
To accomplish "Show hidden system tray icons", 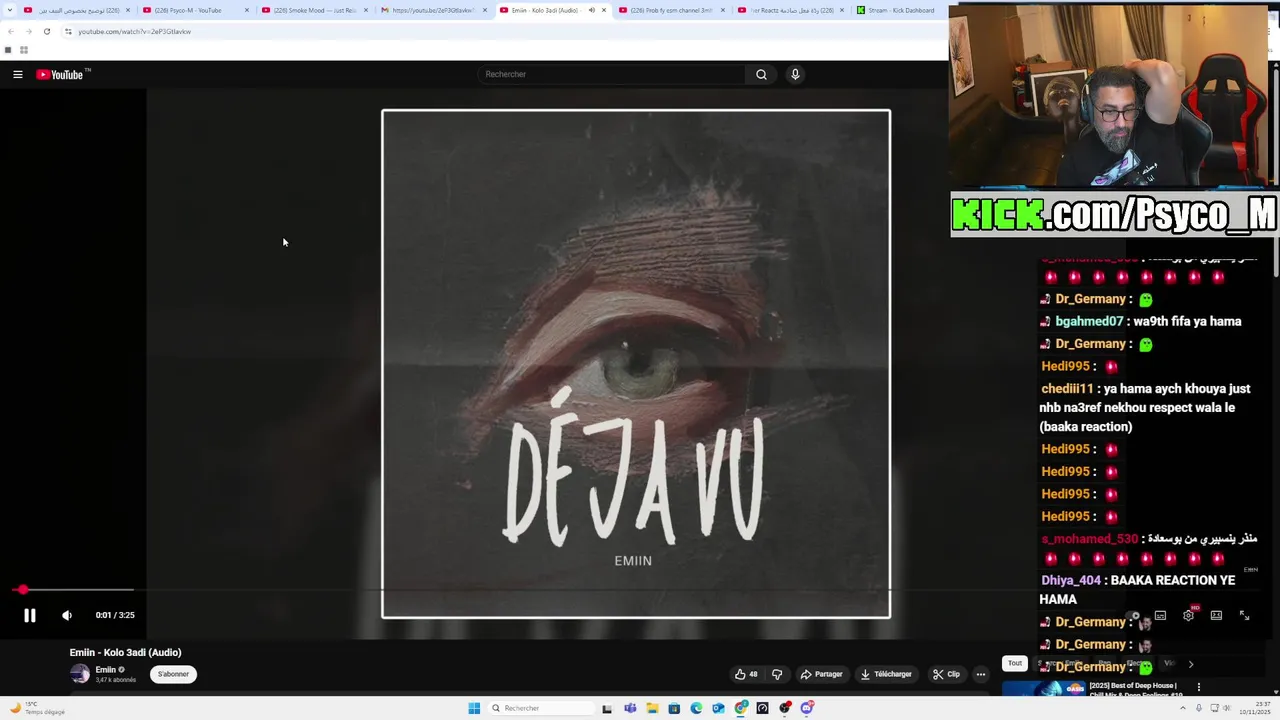I will [1185, 708].
